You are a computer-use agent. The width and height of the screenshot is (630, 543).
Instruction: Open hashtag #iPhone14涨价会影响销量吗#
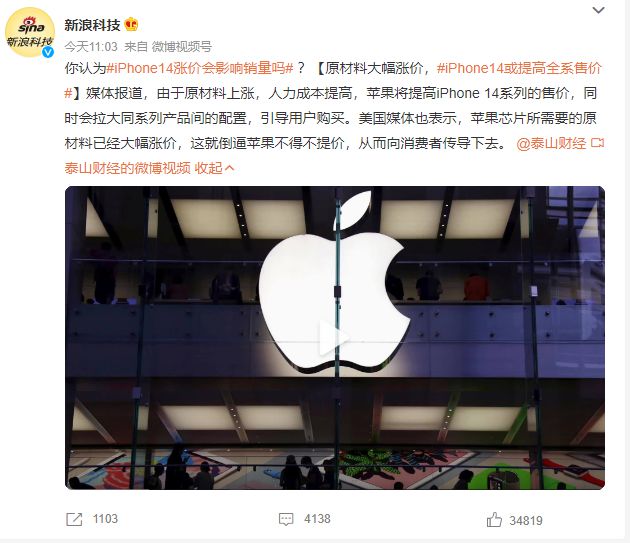pos(200,68)
